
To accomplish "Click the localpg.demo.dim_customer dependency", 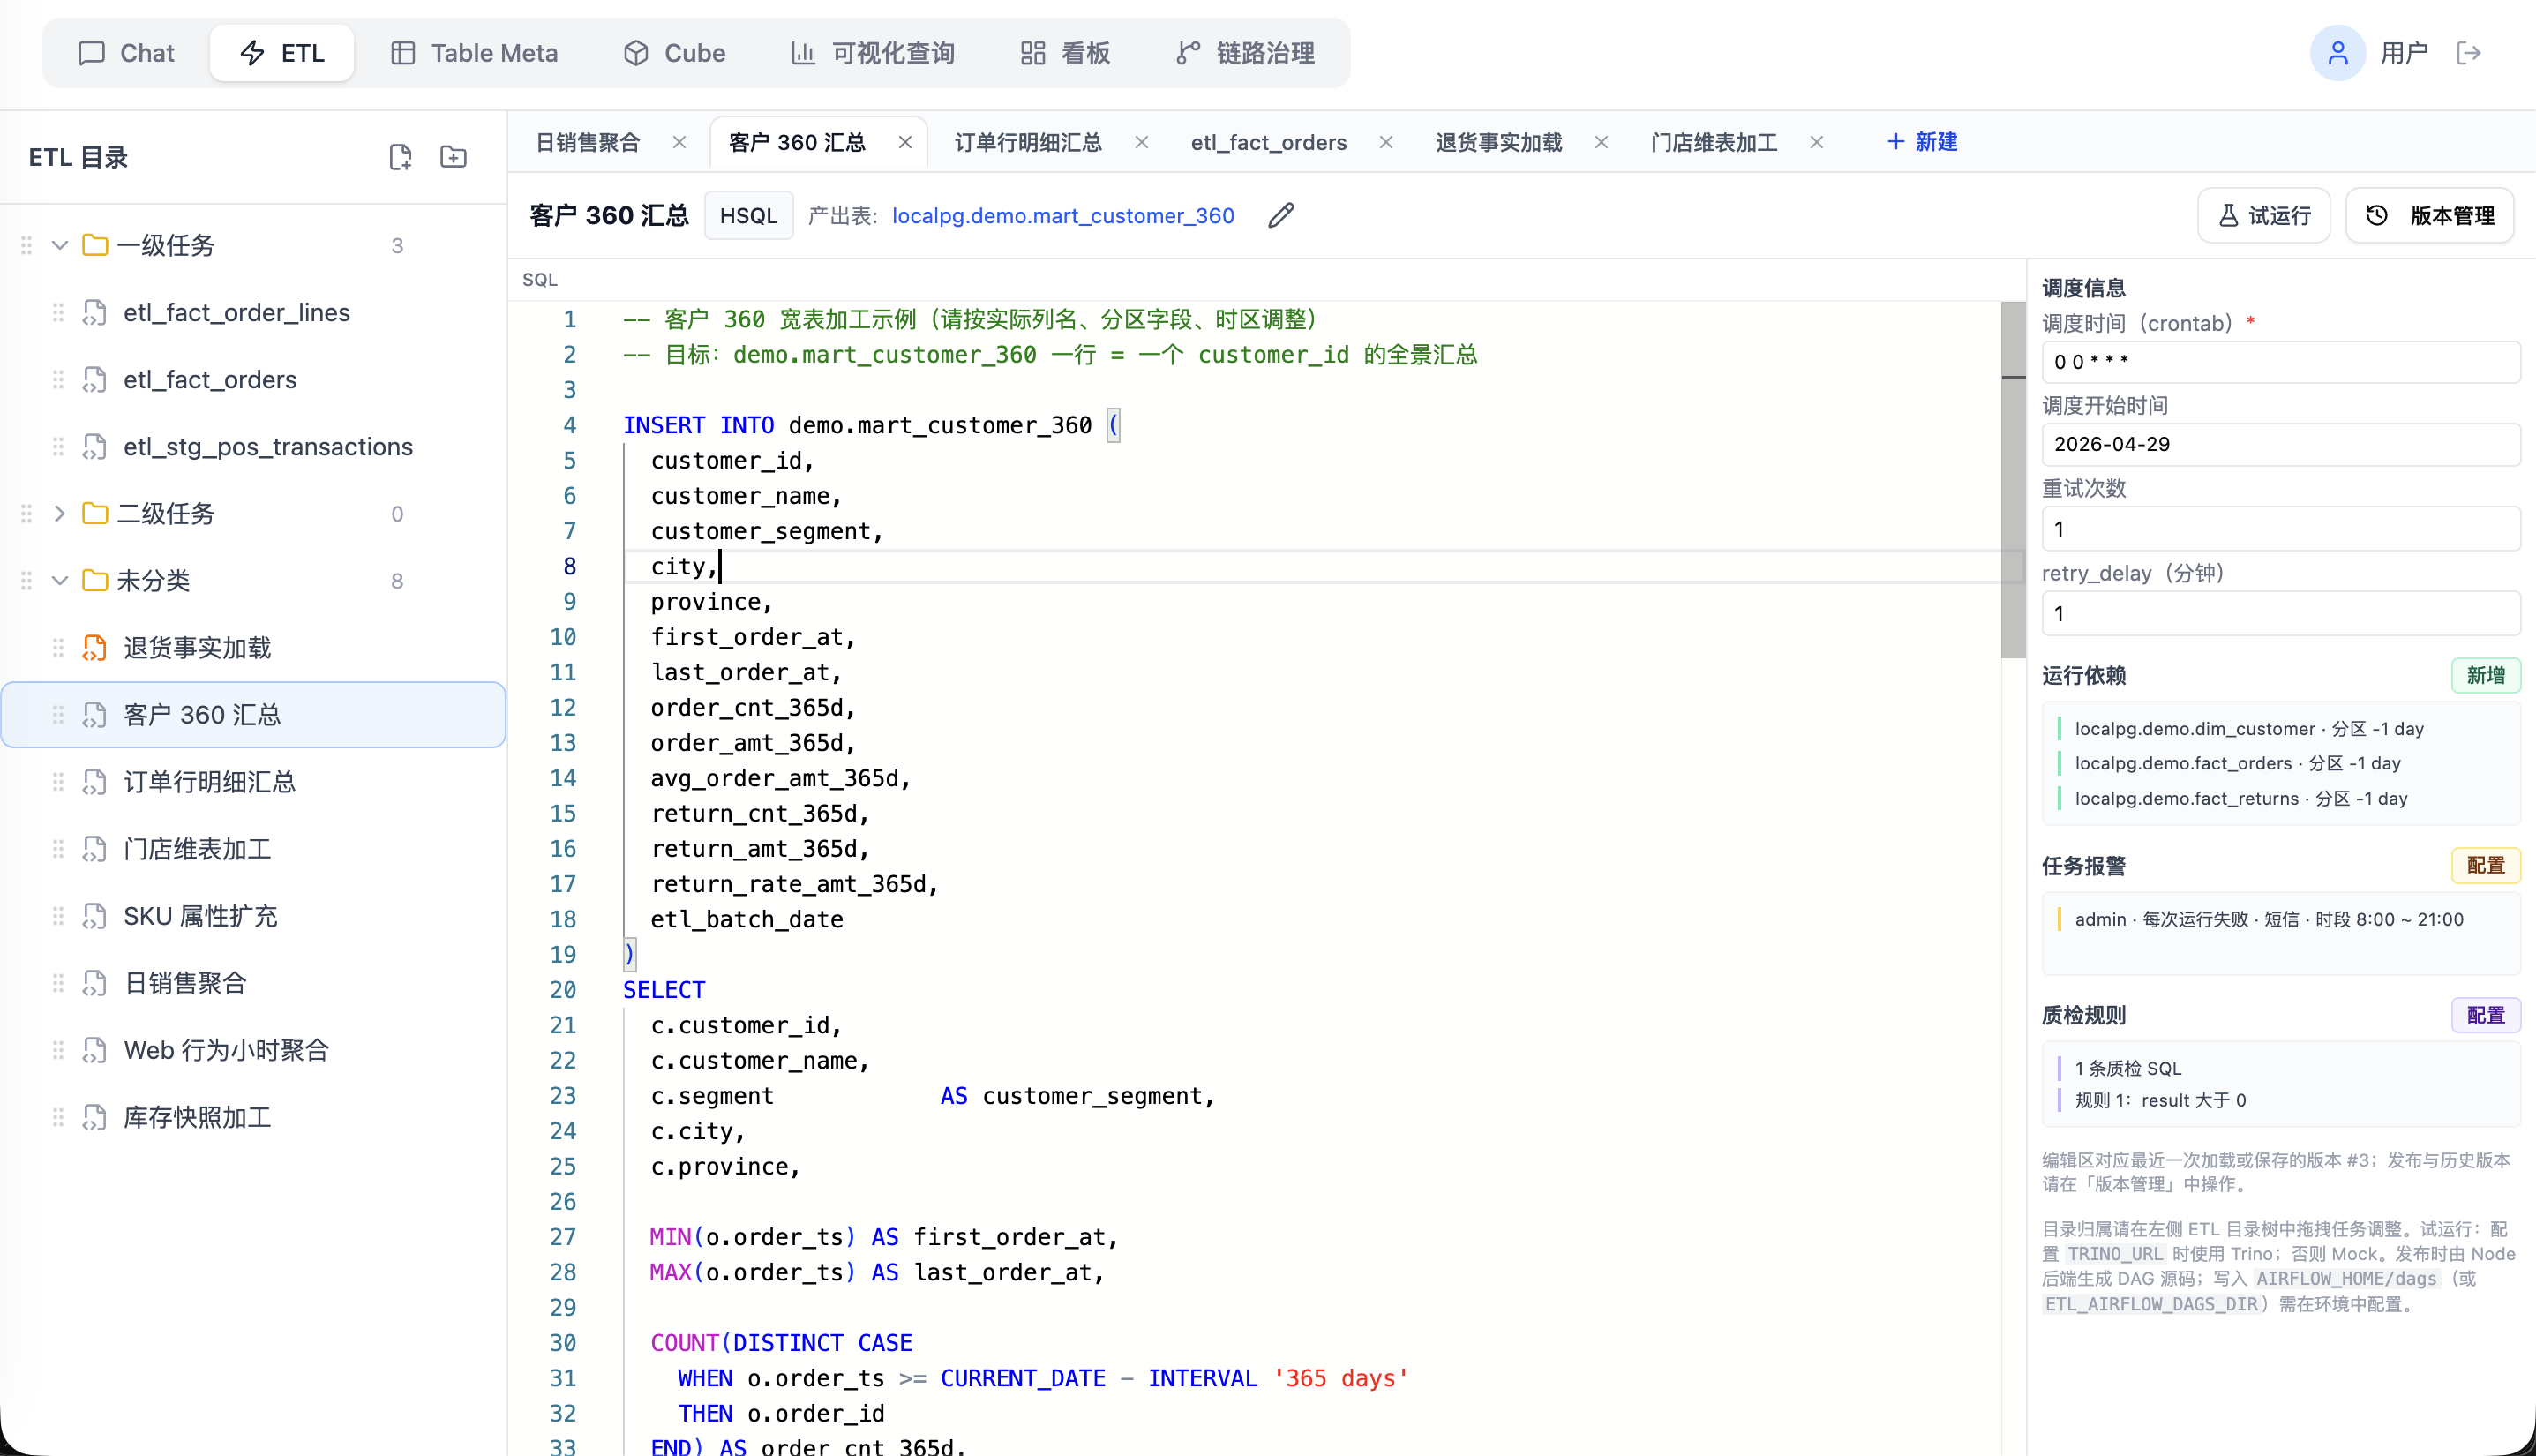I will [2248, 728].
